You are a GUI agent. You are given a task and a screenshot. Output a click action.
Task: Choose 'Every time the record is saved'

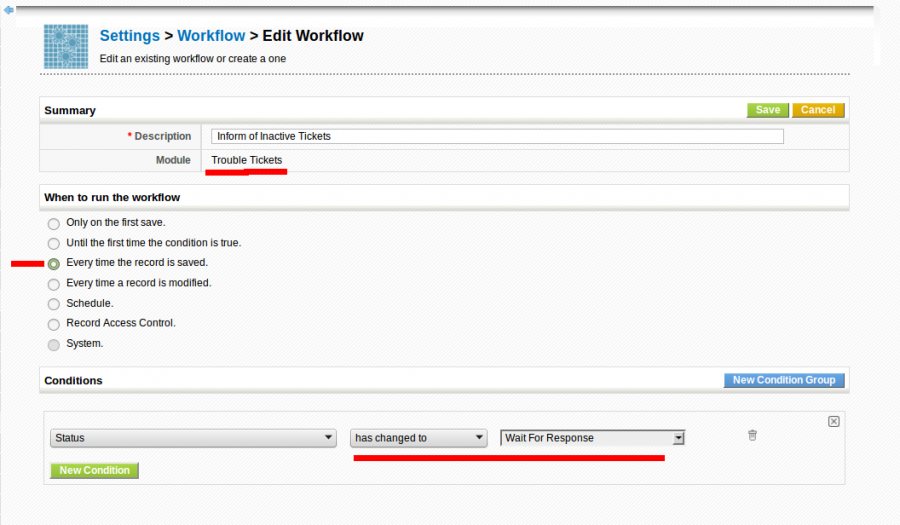(x=54, y=264)
